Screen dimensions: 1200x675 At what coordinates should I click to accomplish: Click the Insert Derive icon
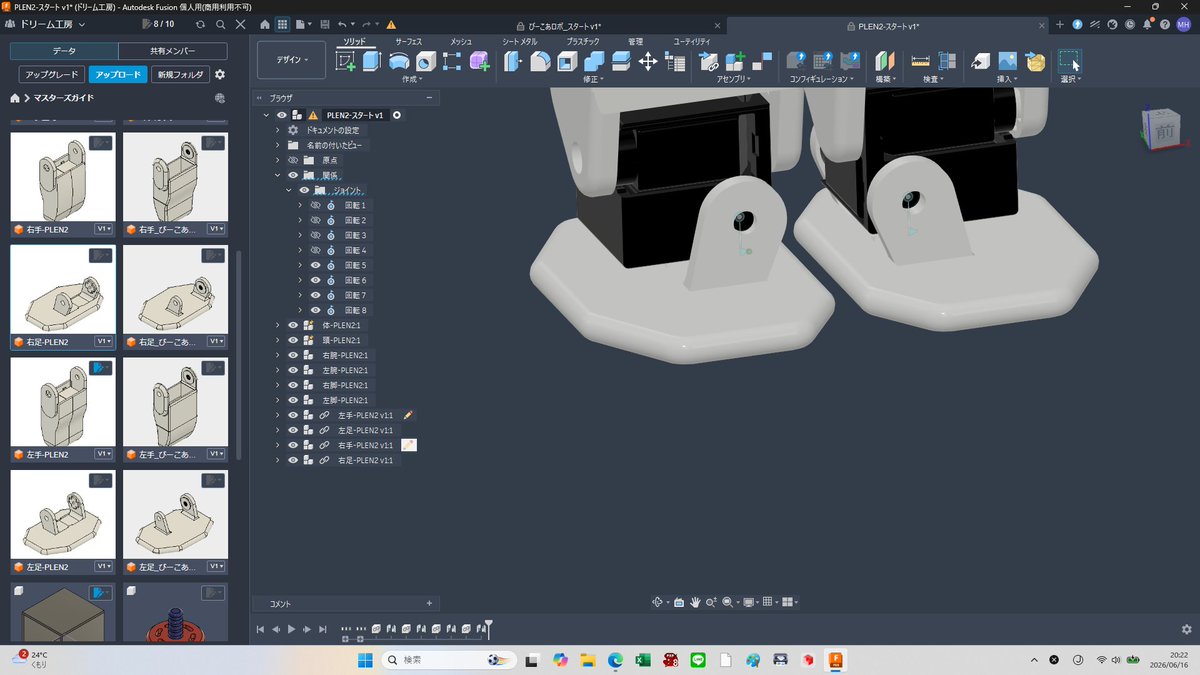pos(981,61)
